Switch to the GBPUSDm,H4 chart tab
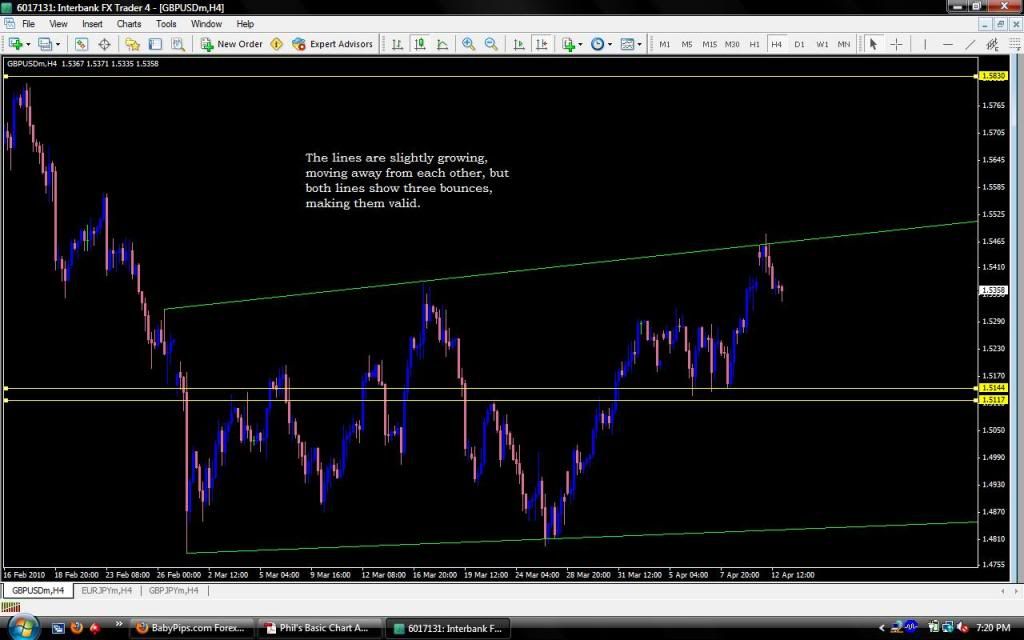 [x=38, y=590]
